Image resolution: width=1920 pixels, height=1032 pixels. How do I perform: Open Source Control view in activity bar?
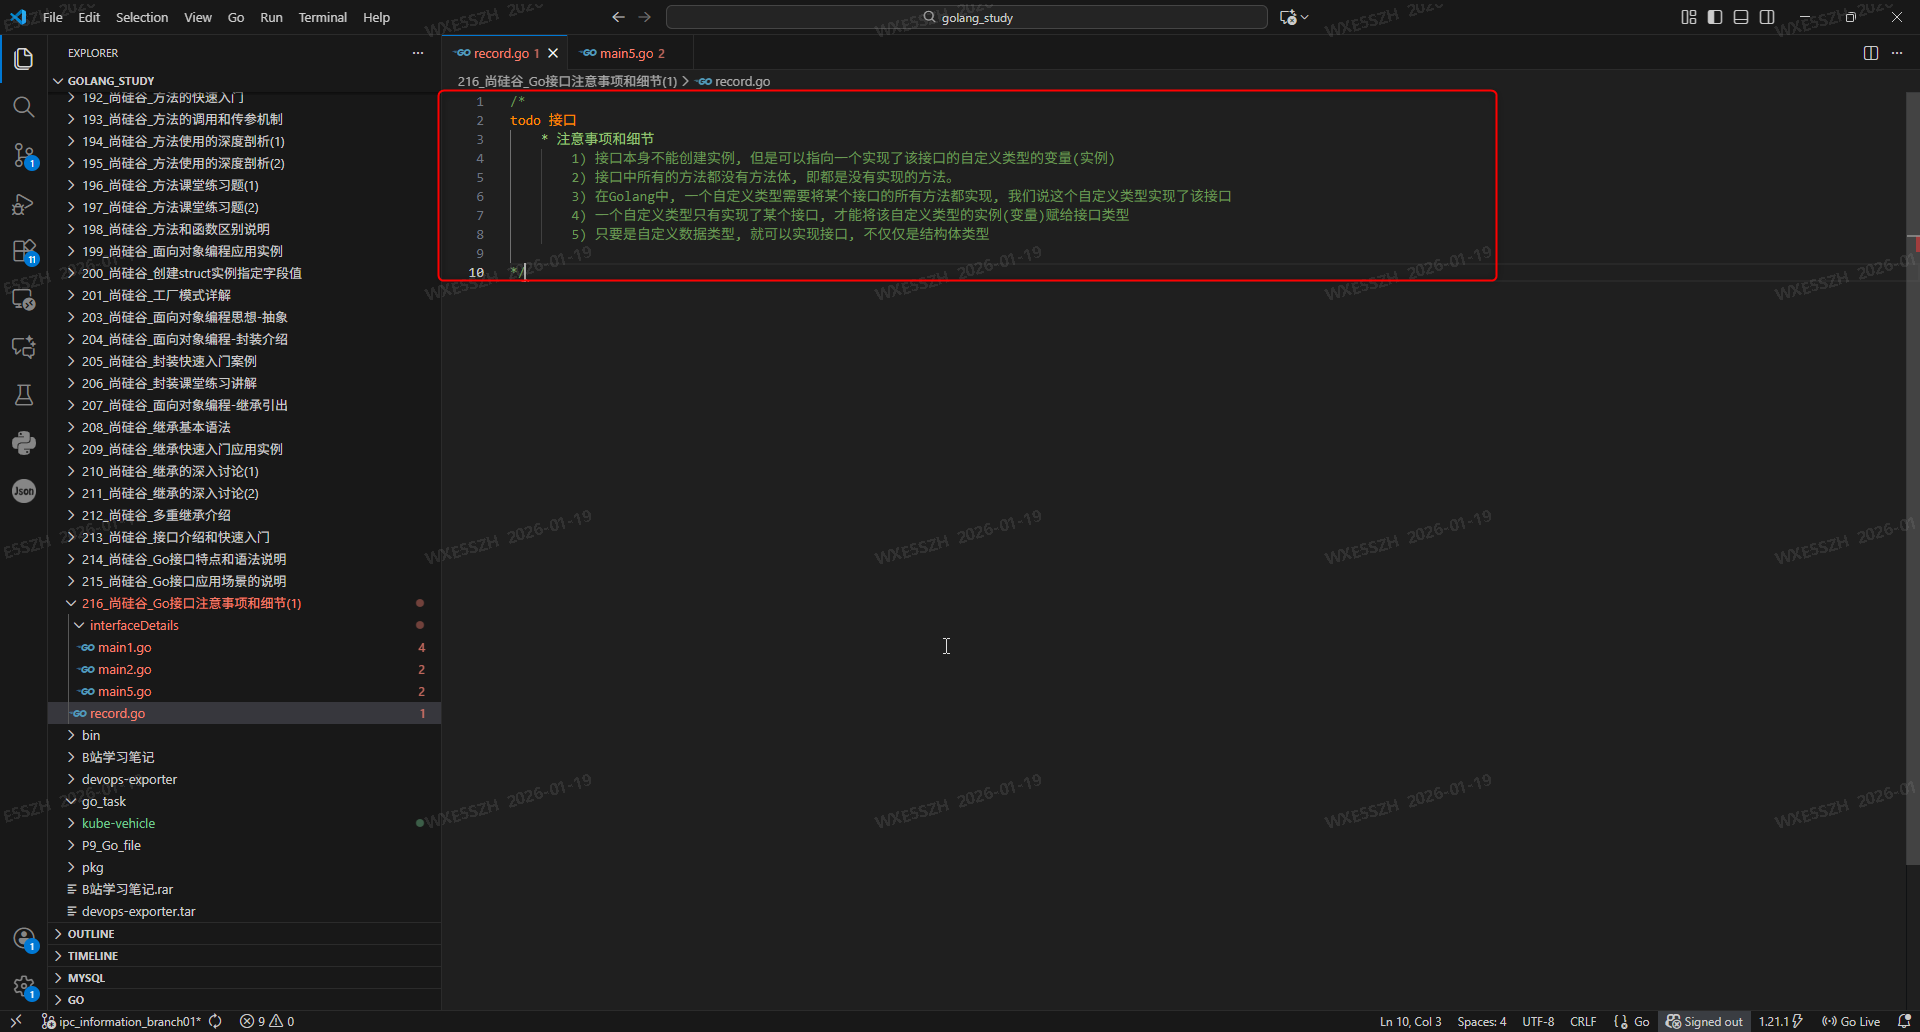tap(24, 155)
